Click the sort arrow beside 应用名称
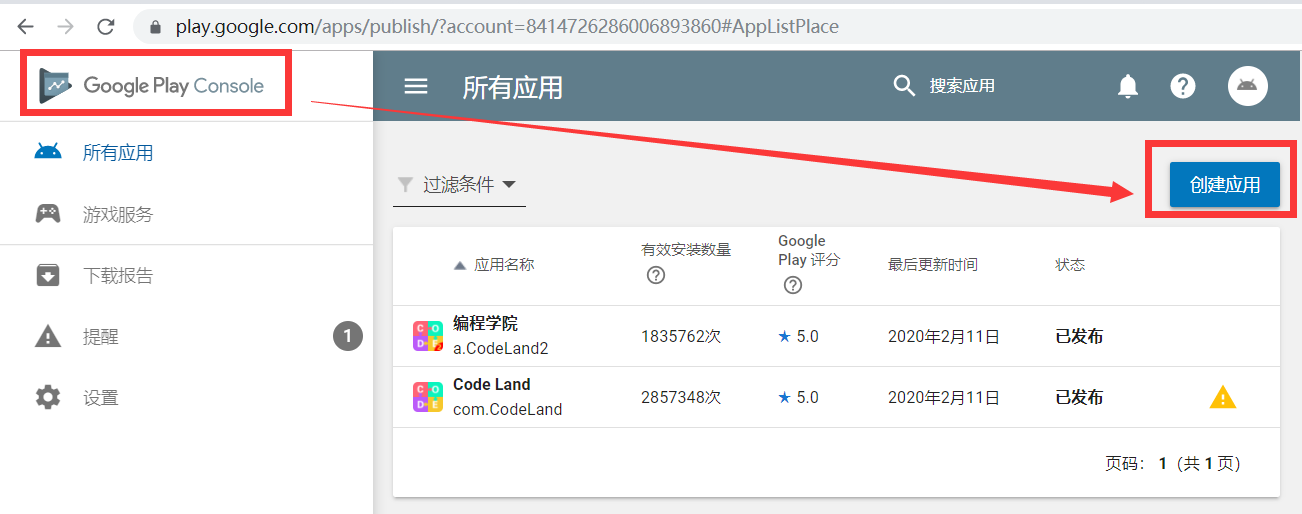Image resolution: width=1302 pixels, height=514 pixels. [460, 265]
